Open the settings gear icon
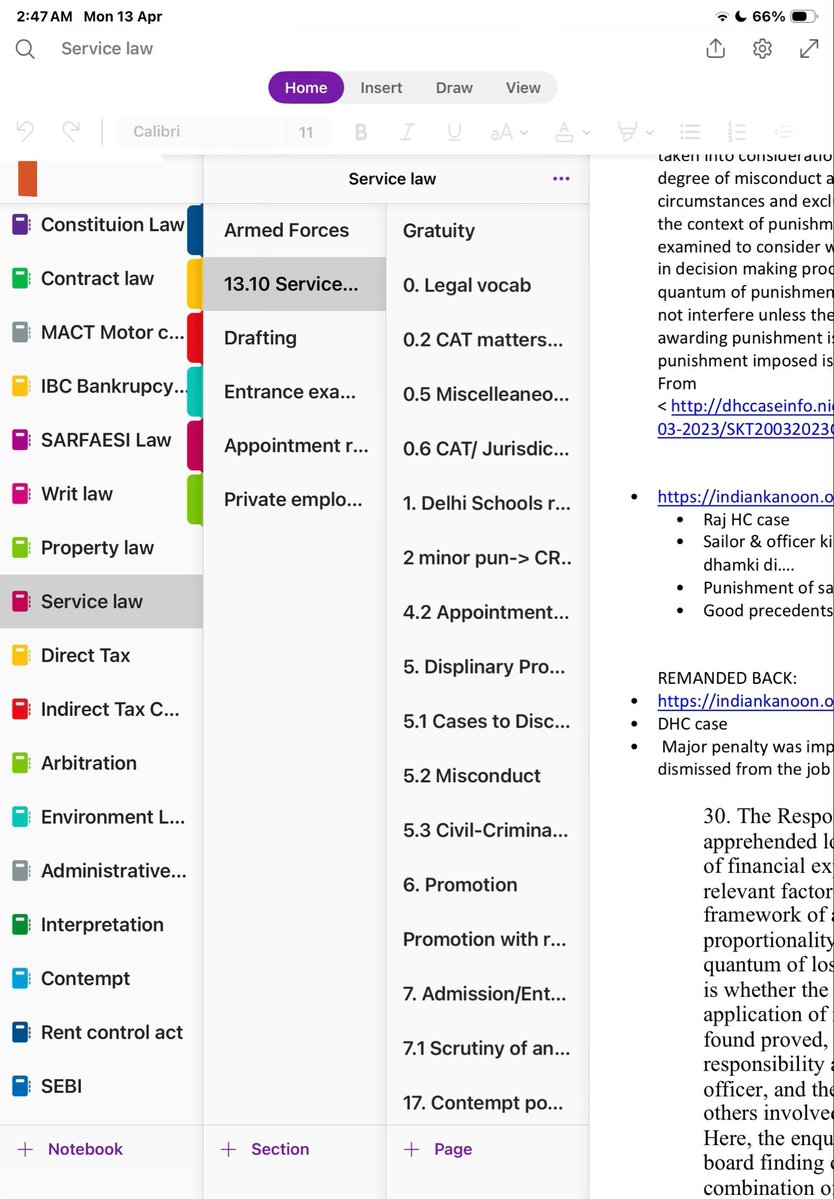The width and height of the screenshot is (834, 1199). [762, 49]
